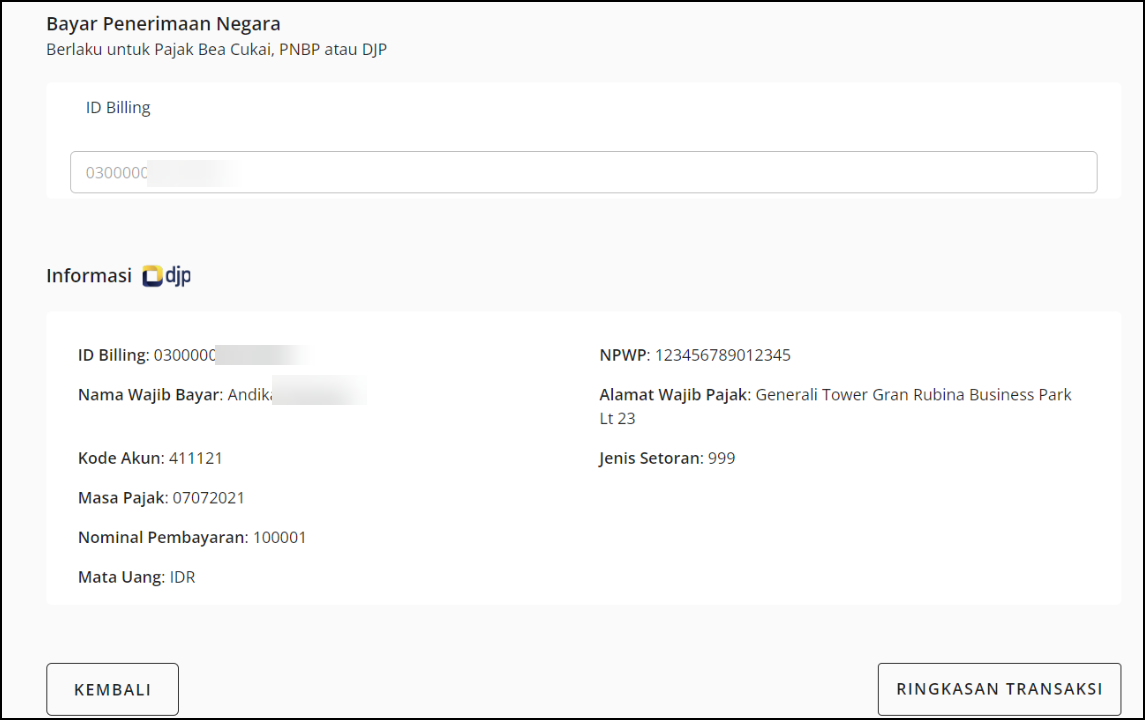1145x720 pixels.
Task: Click the Nominal Pembayaran label
Action: click(162, 538)
